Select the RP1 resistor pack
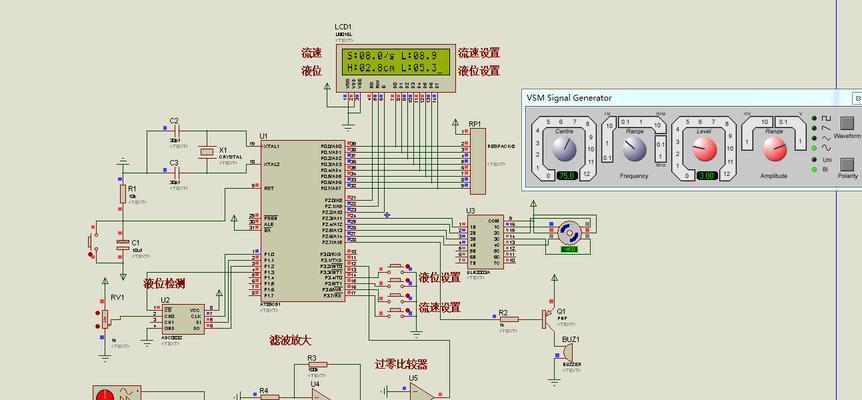The image size is (862, 400). 478,162
